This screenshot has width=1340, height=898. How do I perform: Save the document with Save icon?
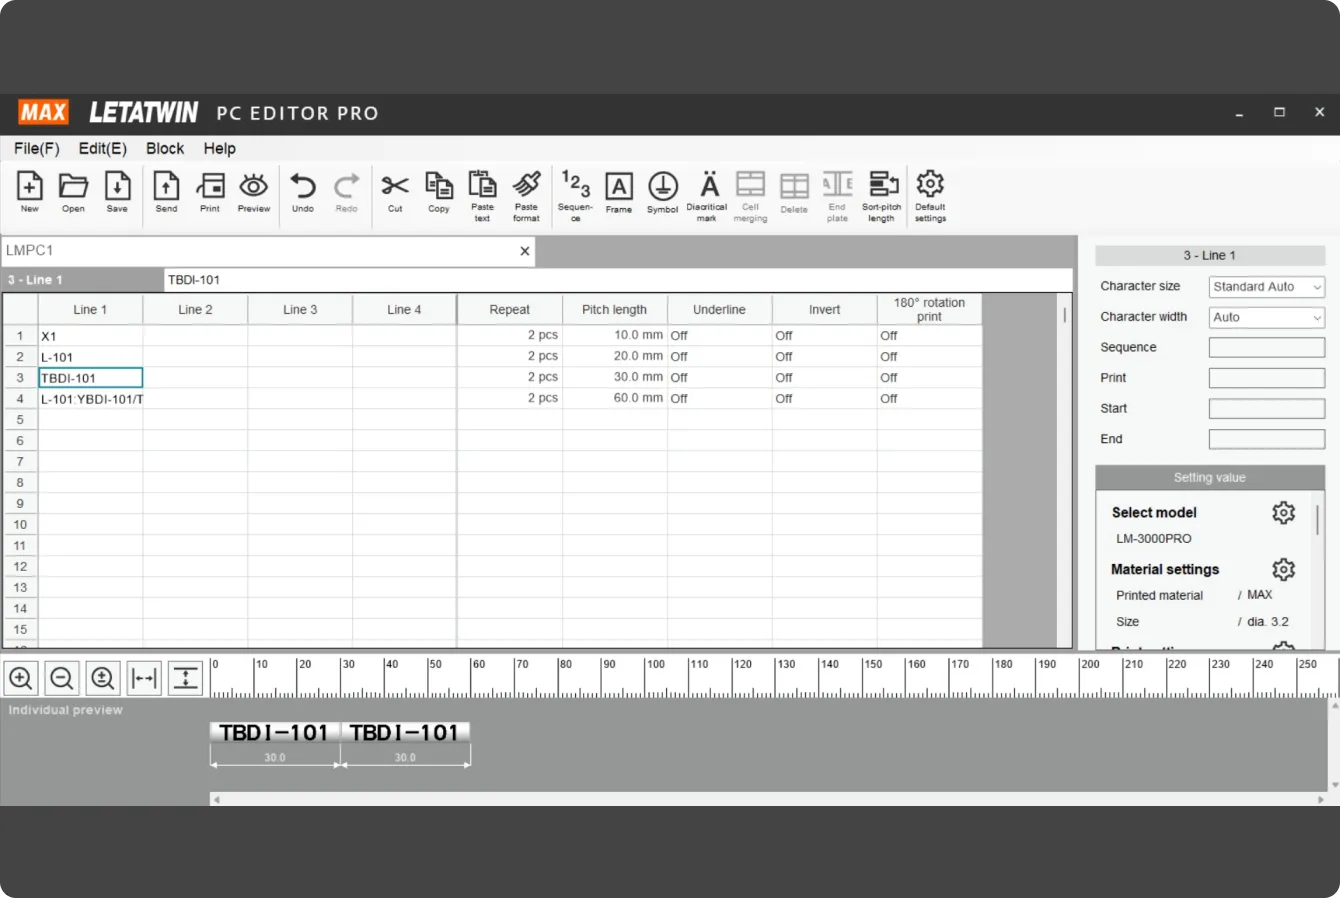tap(117, 191)
